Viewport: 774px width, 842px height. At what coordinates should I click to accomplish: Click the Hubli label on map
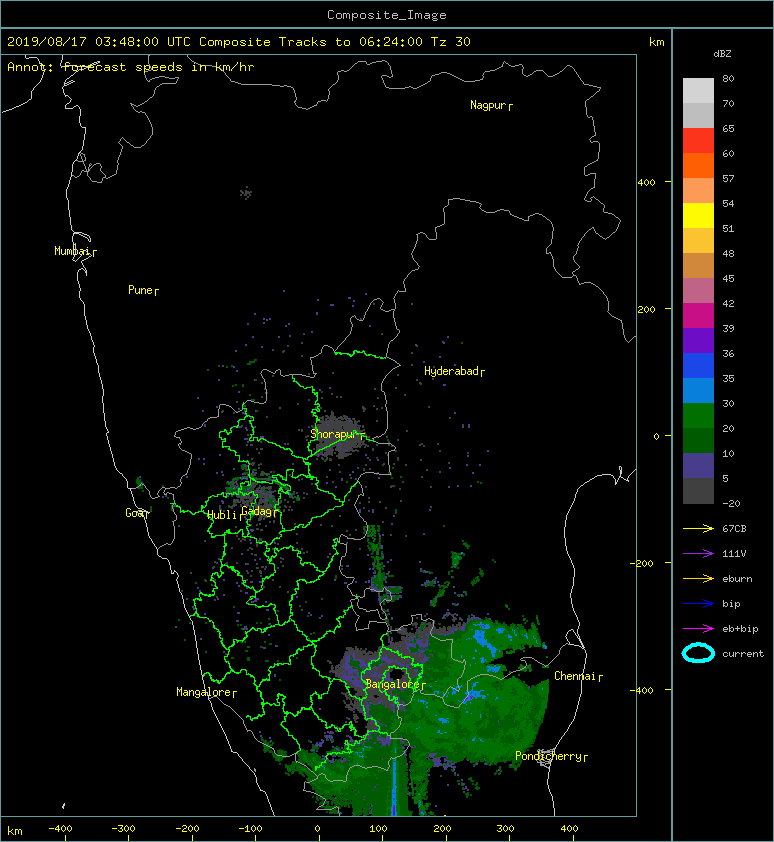pos(222,516)
